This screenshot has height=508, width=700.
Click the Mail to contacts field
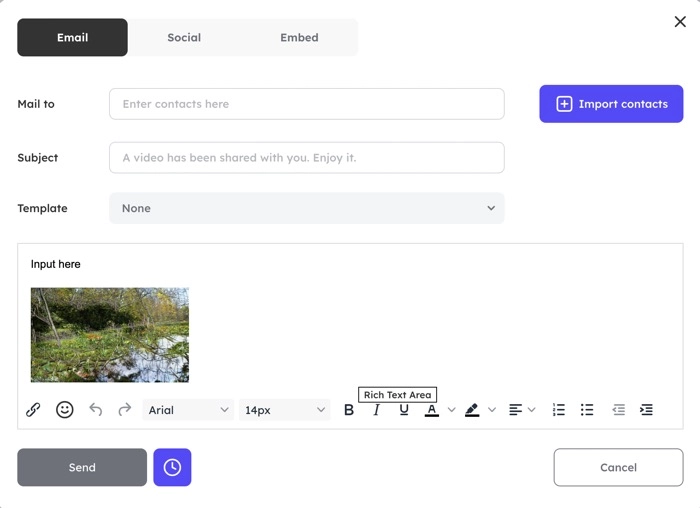pyautogui.click(x=306, y=104)
